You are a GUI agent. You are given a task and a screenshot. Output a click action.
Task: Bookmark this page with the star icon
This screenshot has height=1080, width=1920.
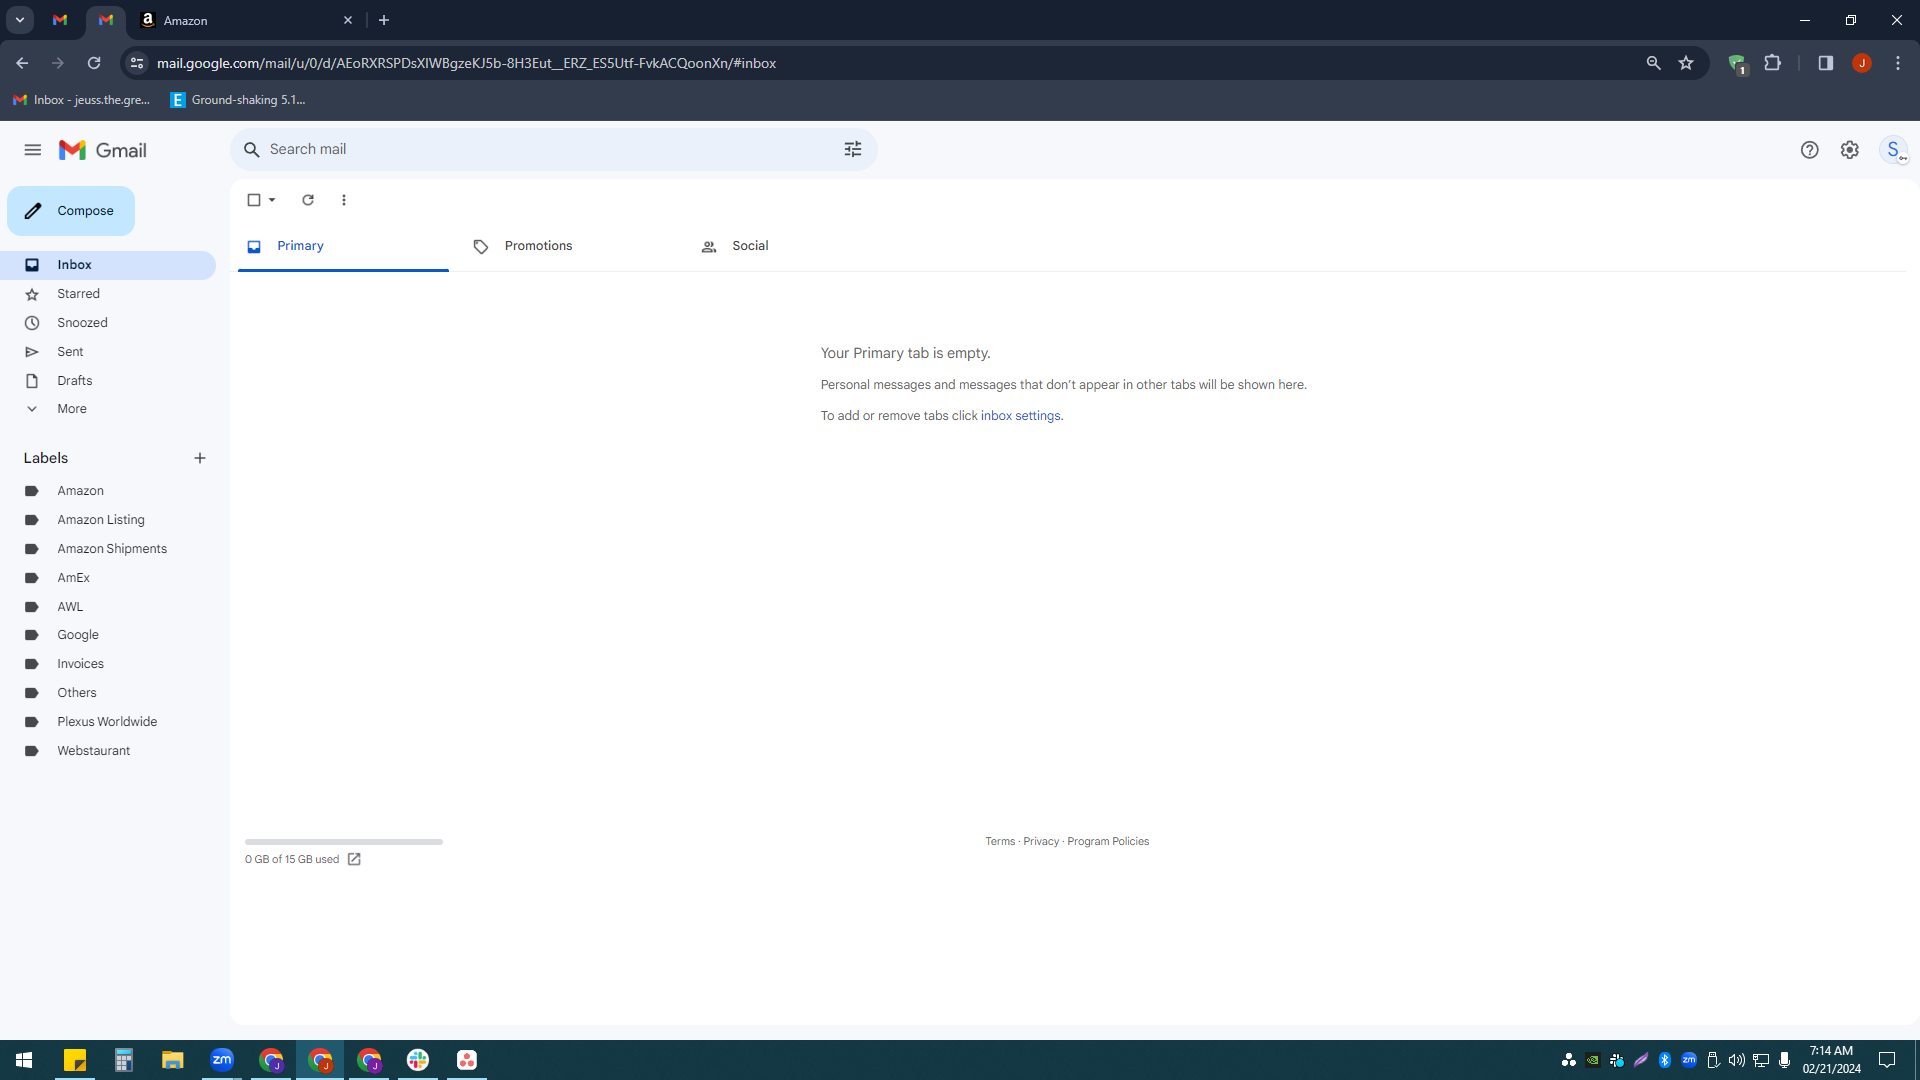pos(1686,63)
